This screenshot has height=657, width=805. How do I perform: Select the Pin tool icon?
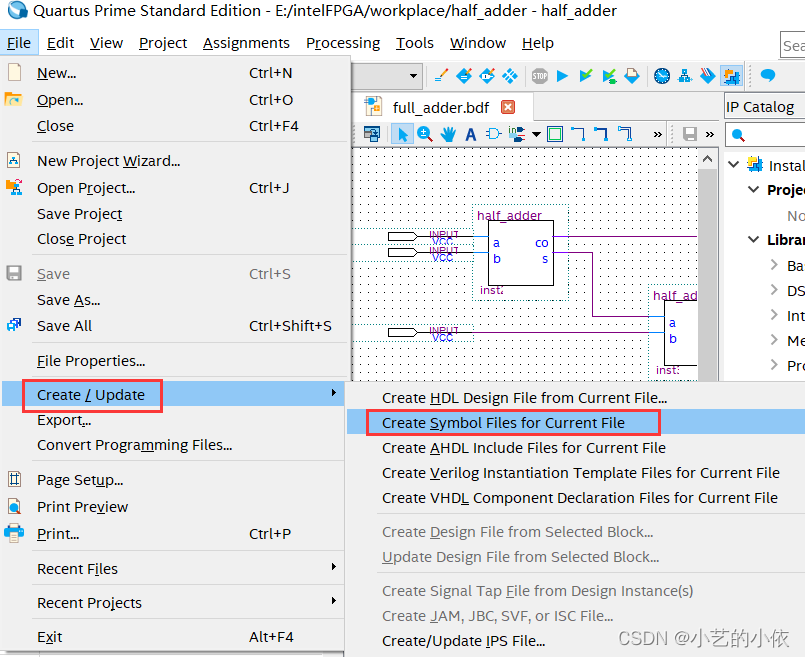(516, 134)
